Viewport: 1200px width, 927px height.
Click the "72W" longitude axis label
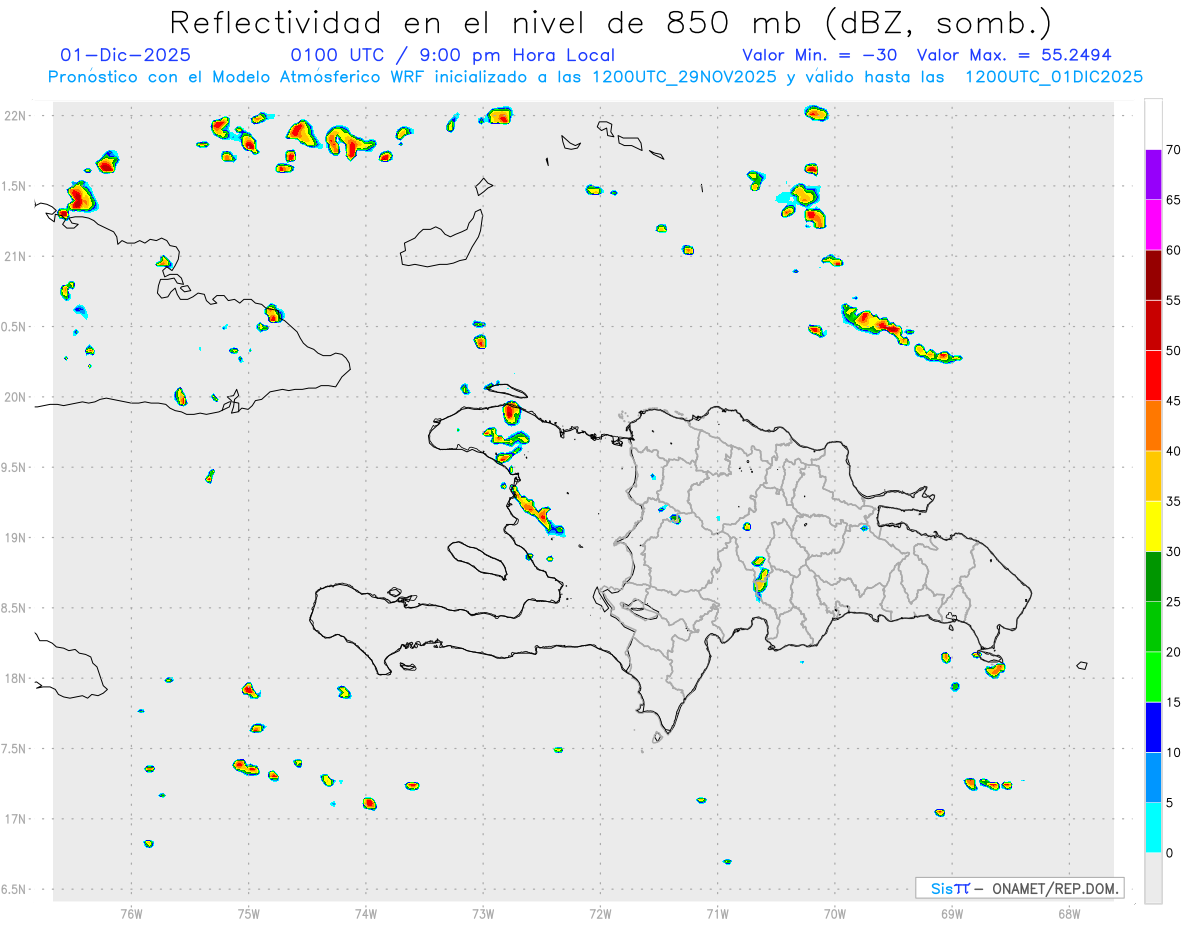[600, 913]
